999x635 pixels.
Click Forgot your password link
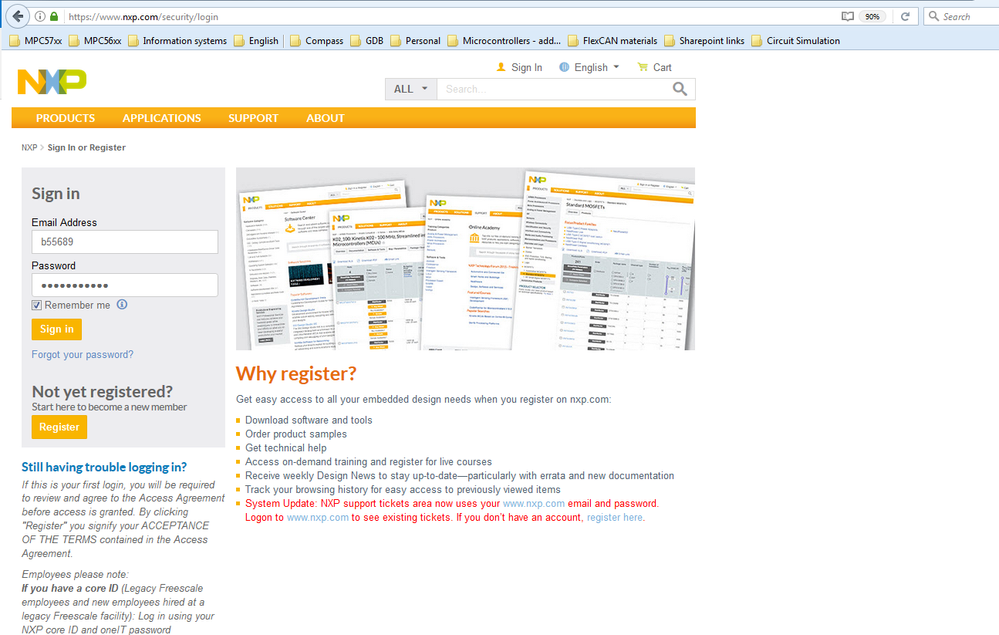82,355
